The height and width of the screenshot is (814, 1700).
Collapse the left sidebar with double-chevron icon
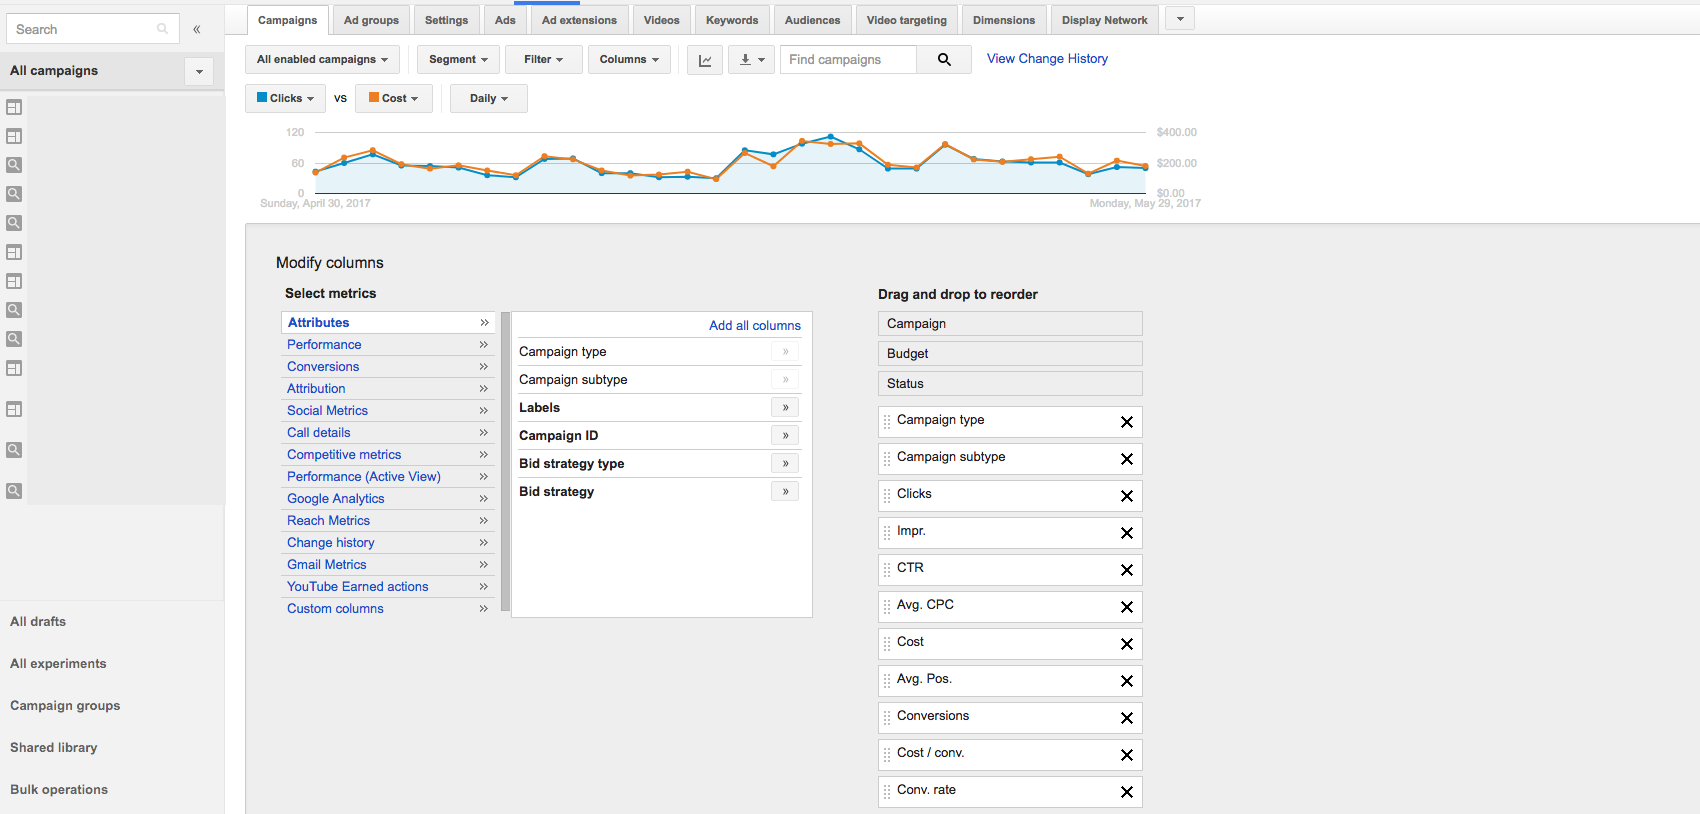(x=197, y=29)
